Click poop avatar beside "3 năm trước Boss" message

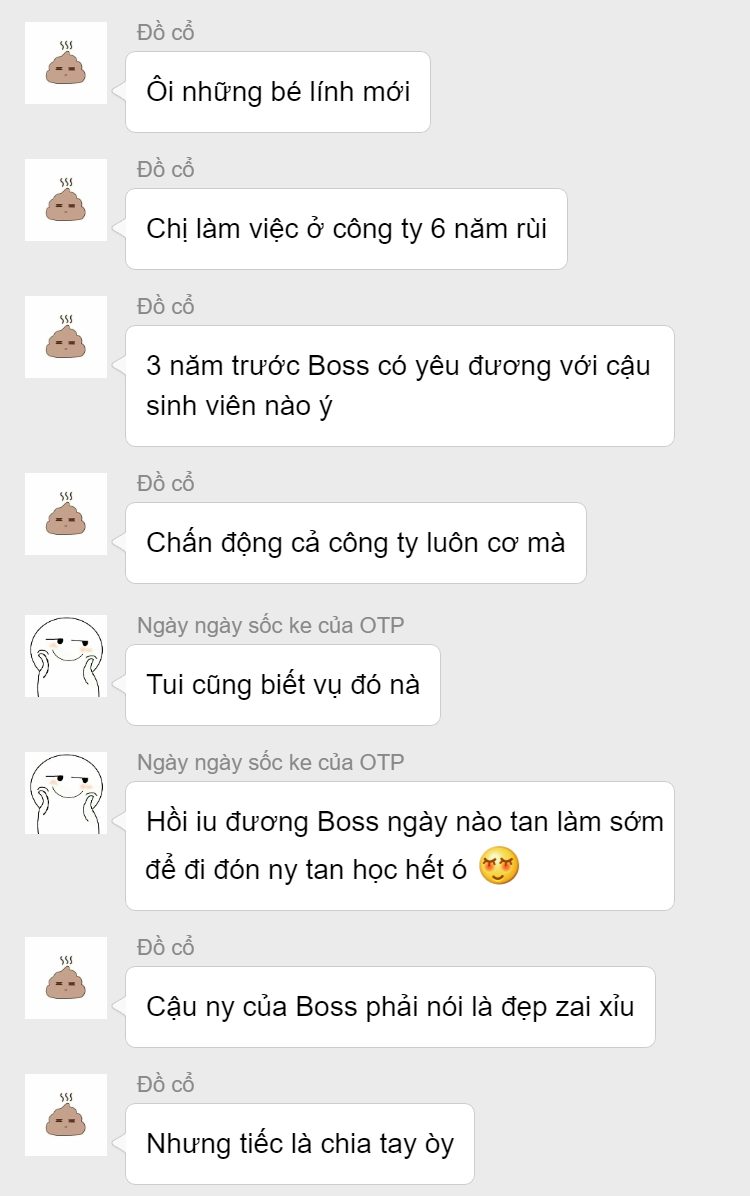[66, 337]
